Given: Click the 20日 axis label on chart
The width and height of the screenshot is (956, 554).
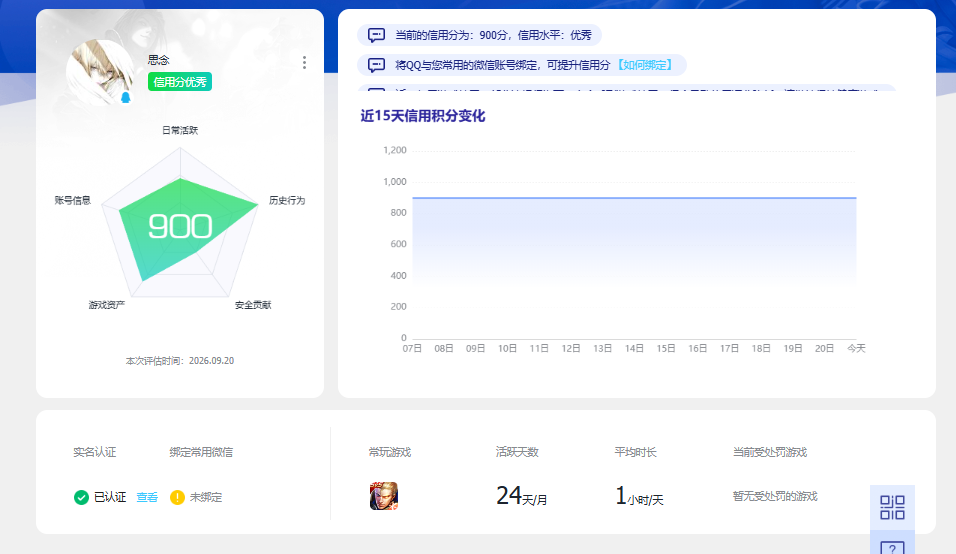Looking at the screenshot, I should click(824, 348).
